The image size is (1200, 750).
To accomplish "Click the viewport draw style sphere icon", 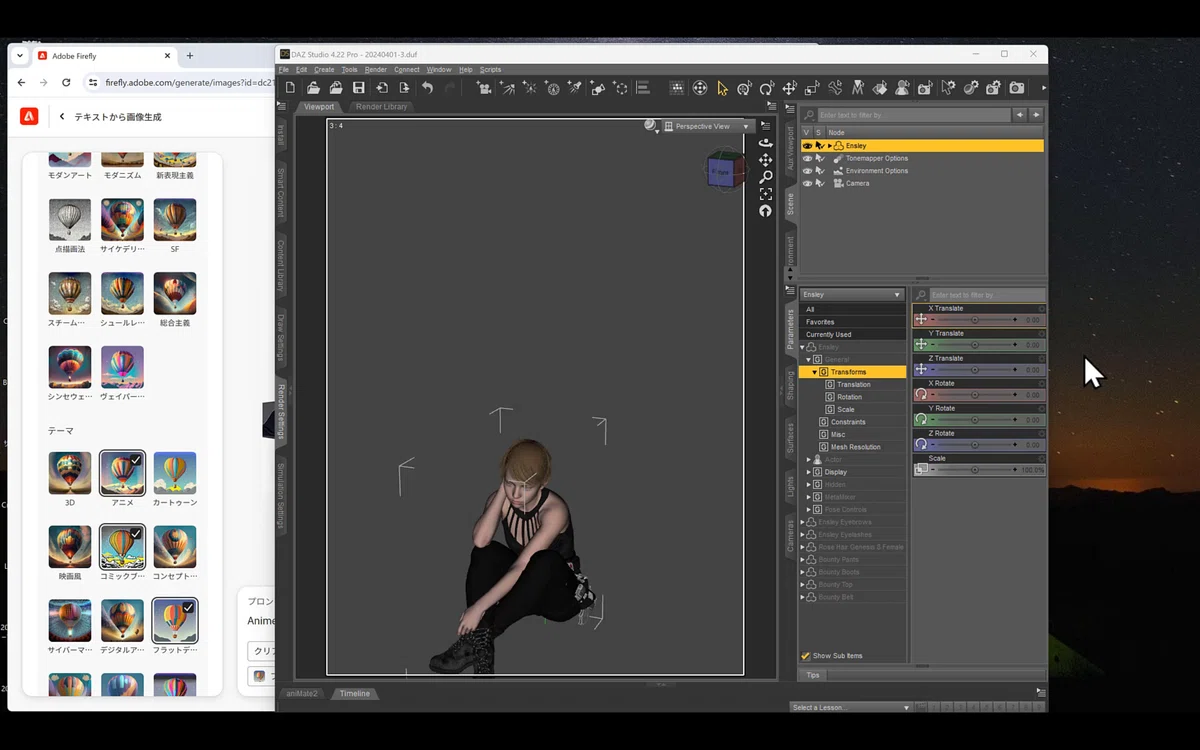I will coord(651,126).
